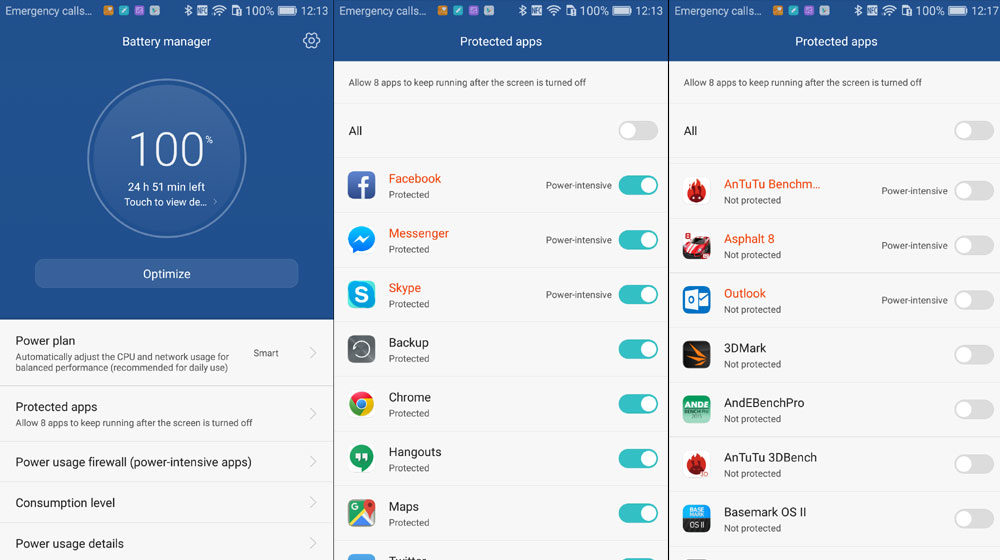Open Protected apps row chevron
This screenshot has height=560, width=1000.
pyautogui.click(x=313, y=414)
